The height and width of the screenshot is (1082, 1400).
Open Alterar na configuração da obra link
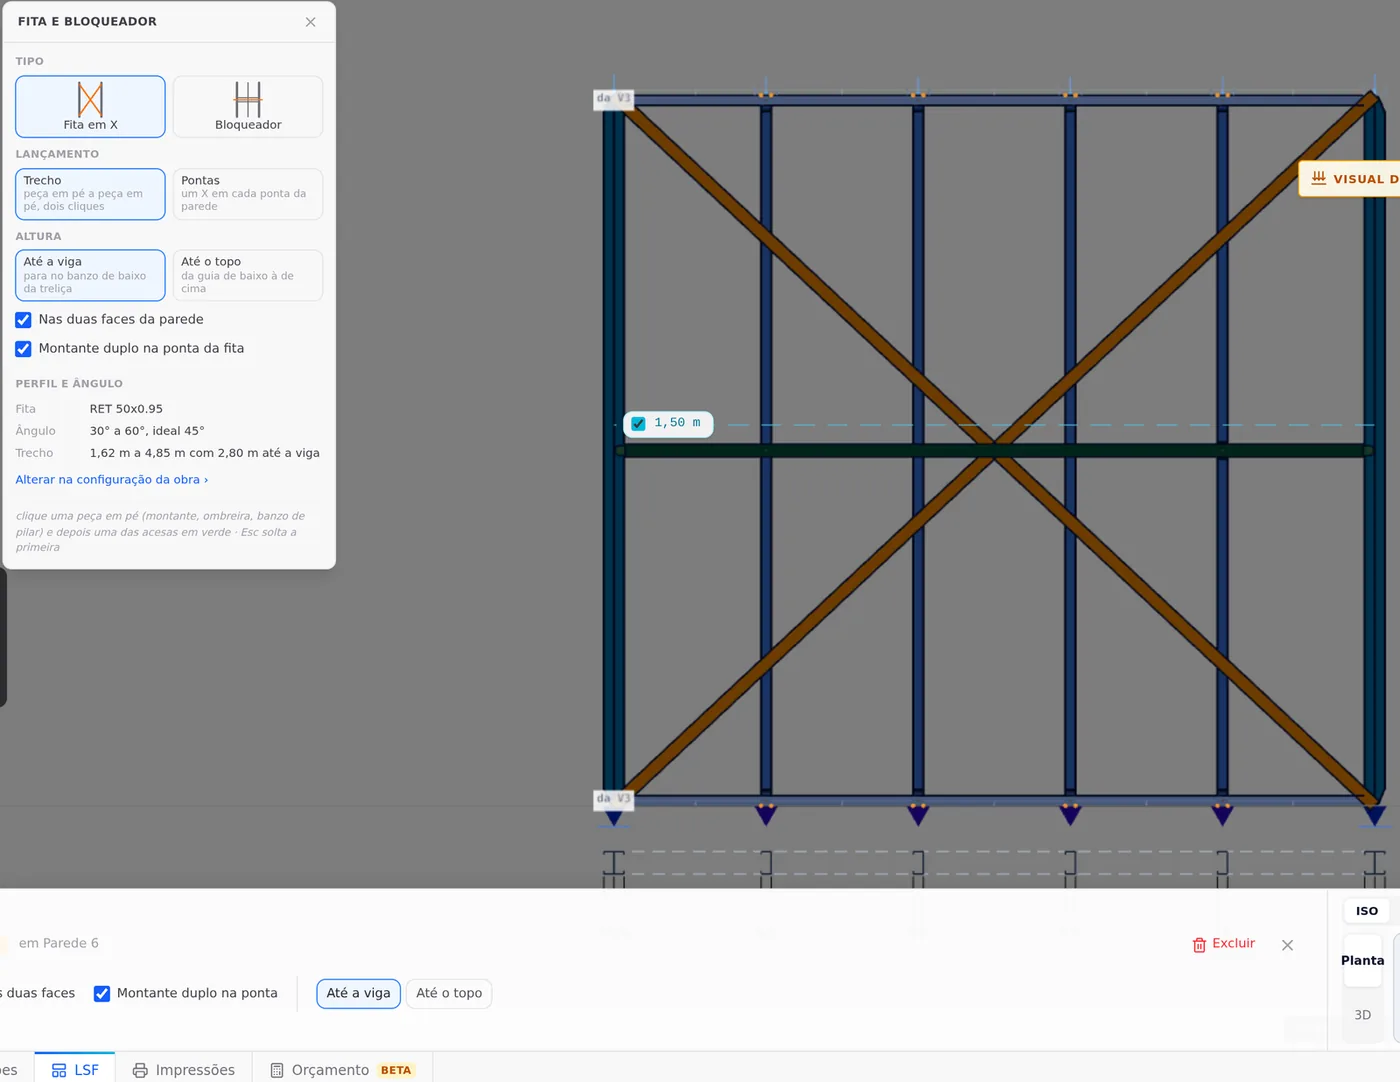[x=112, y=480]
